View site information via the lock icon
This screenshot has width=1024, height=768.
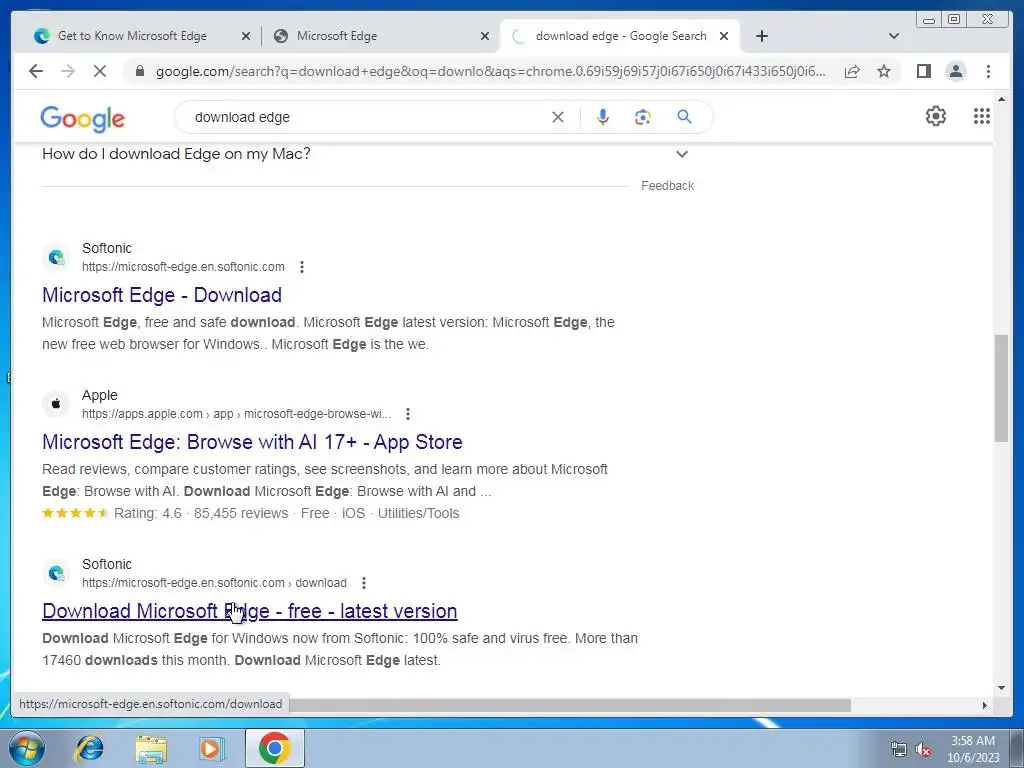pos(140,71)
